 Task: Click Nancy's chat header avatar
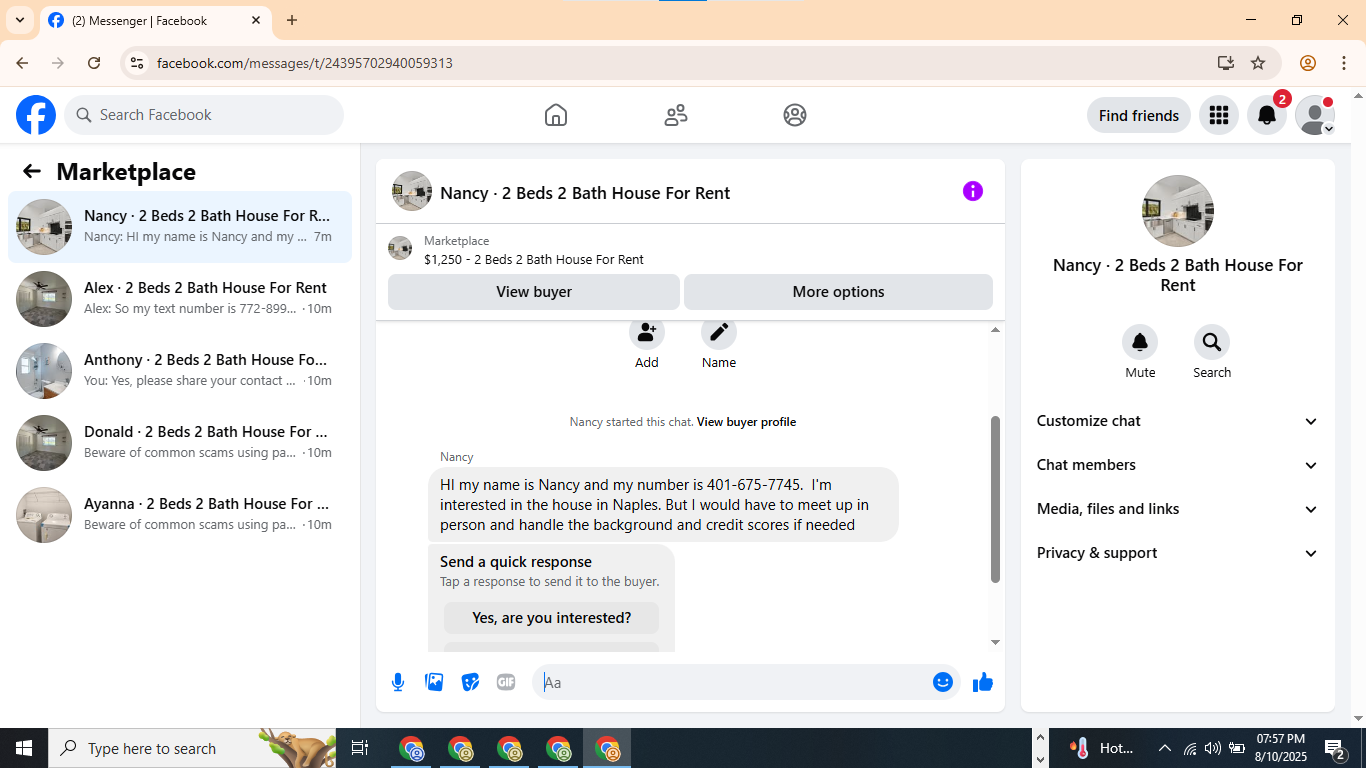point(412,191)
